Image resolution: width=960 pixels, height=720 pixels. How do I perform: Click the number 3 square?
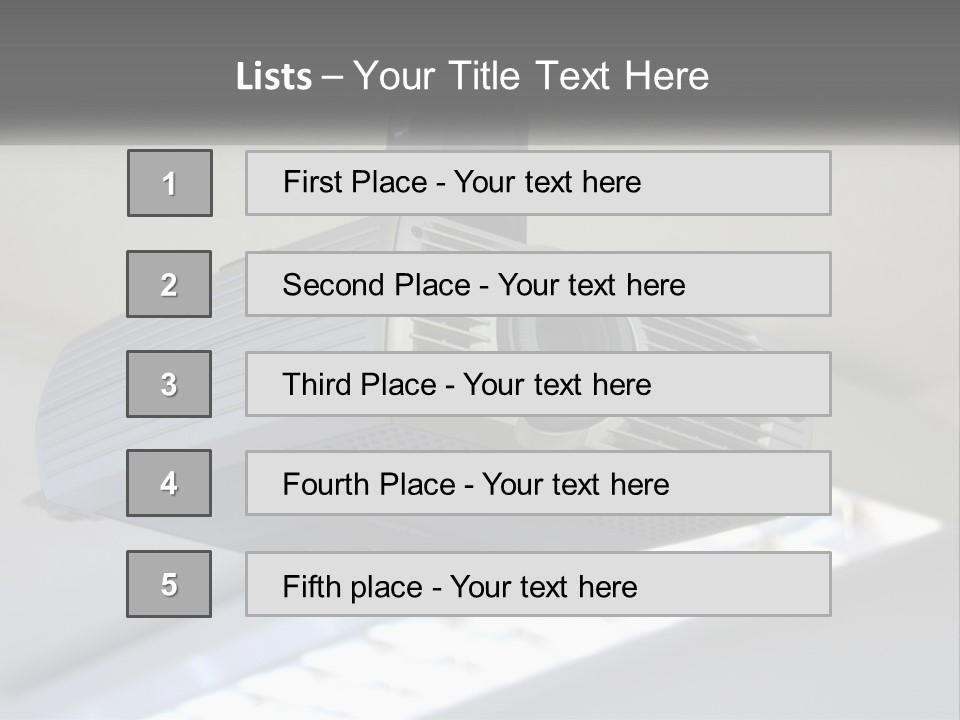(169, 384)
